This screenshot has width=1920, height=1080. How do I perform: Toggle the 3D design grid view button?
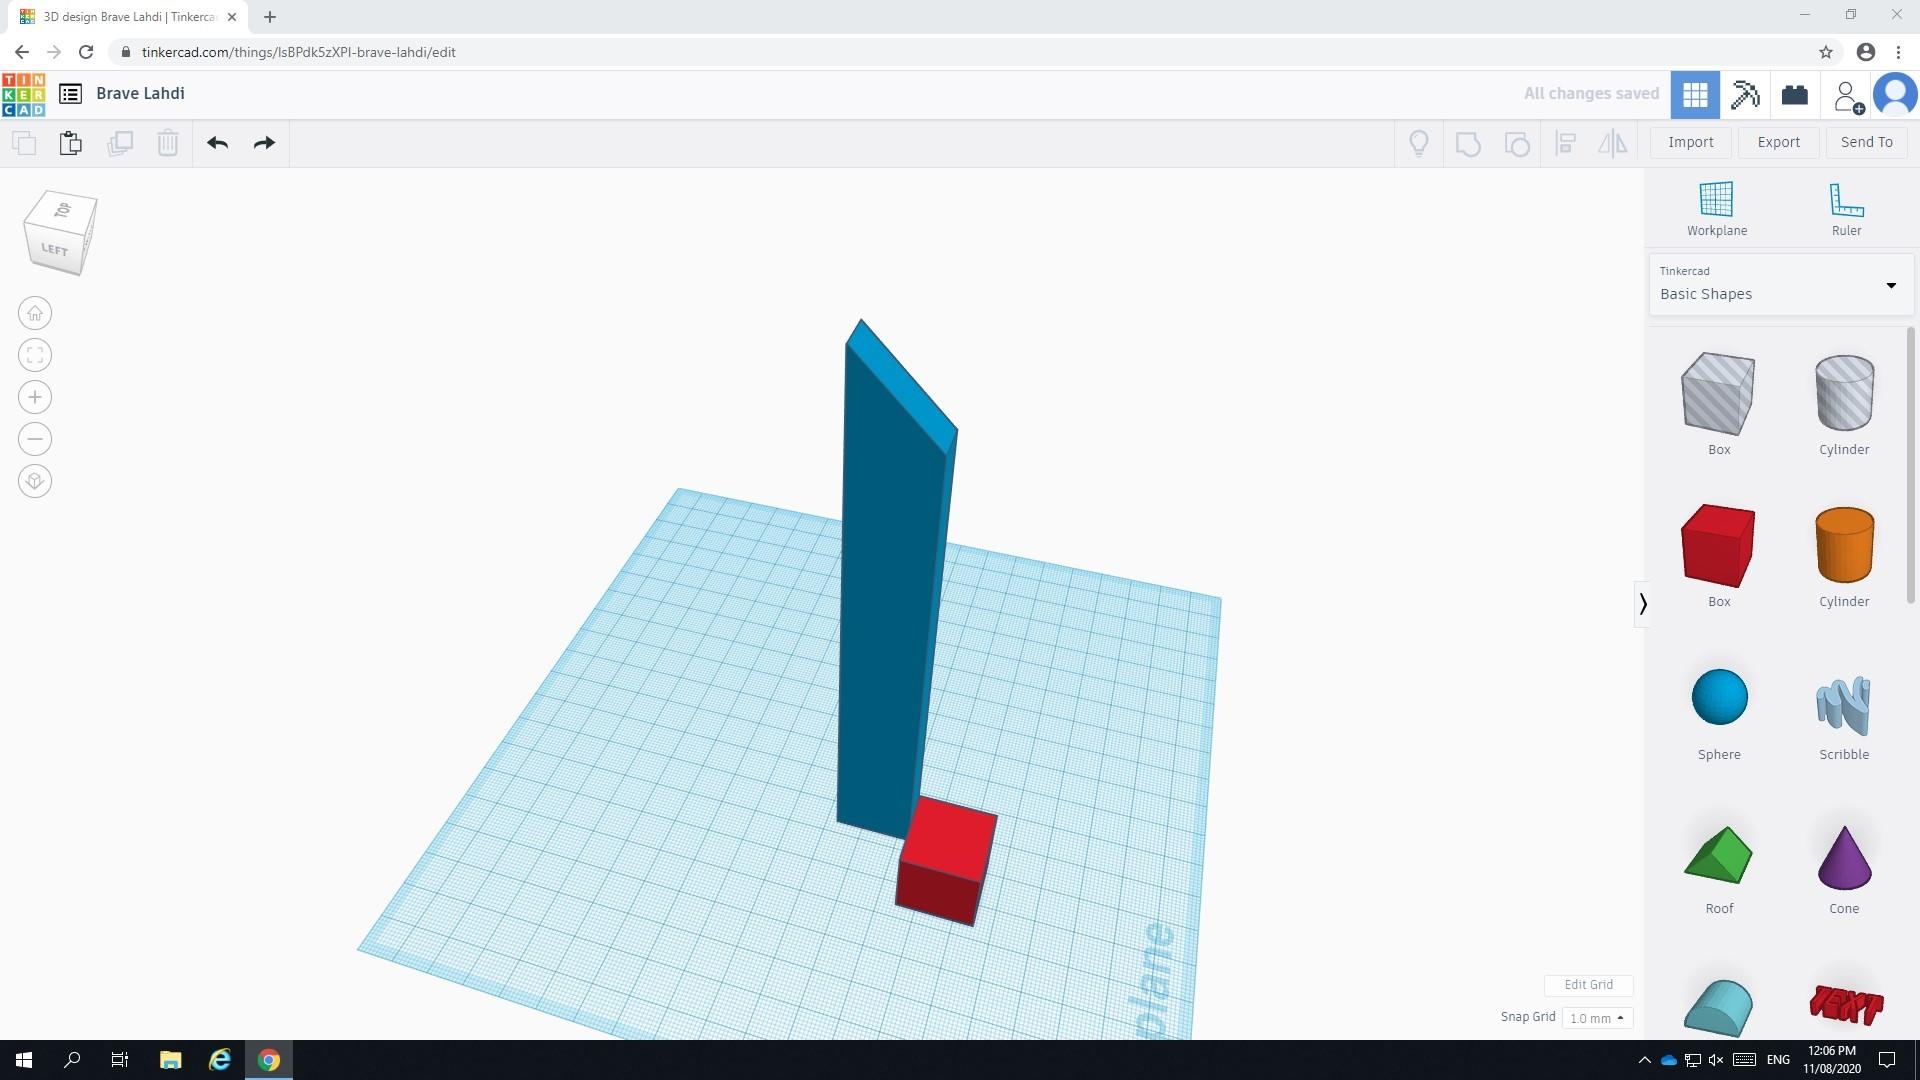click(x=1694, y=95)
